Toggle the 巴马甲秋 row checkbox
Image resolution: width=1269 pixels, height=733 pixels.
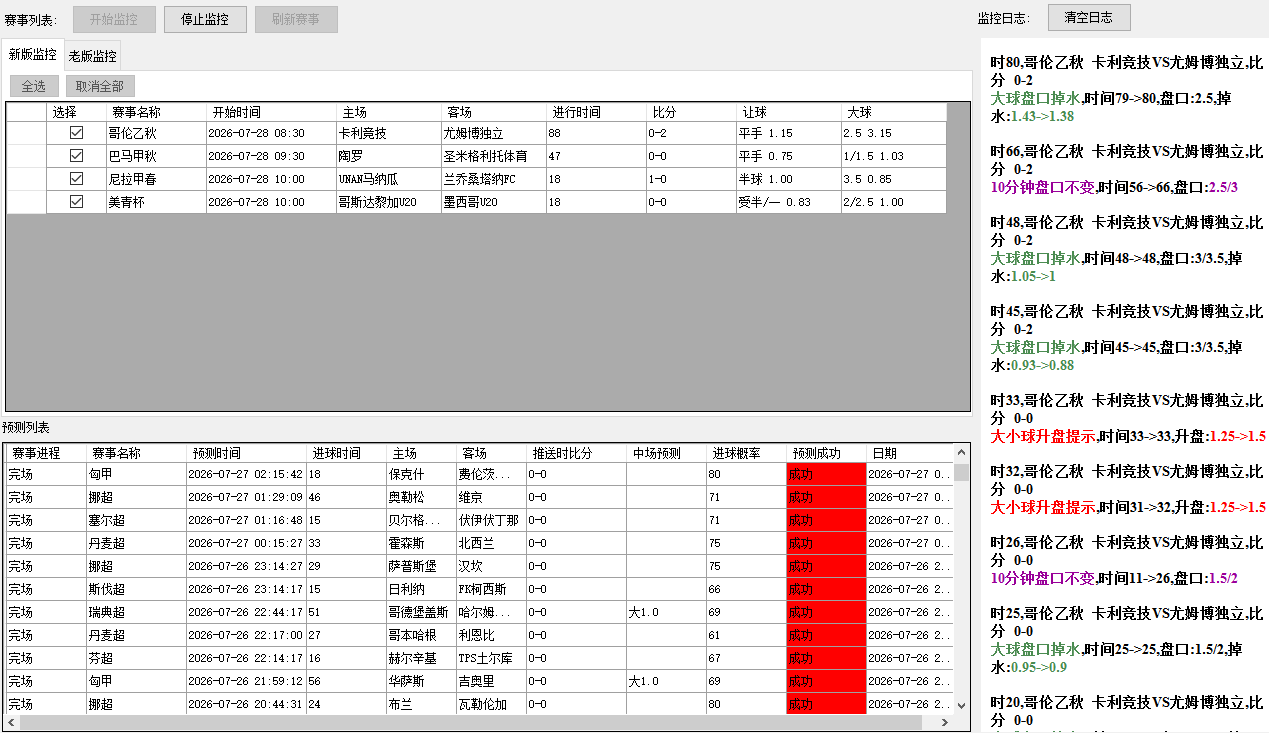(x=76, y=156)
